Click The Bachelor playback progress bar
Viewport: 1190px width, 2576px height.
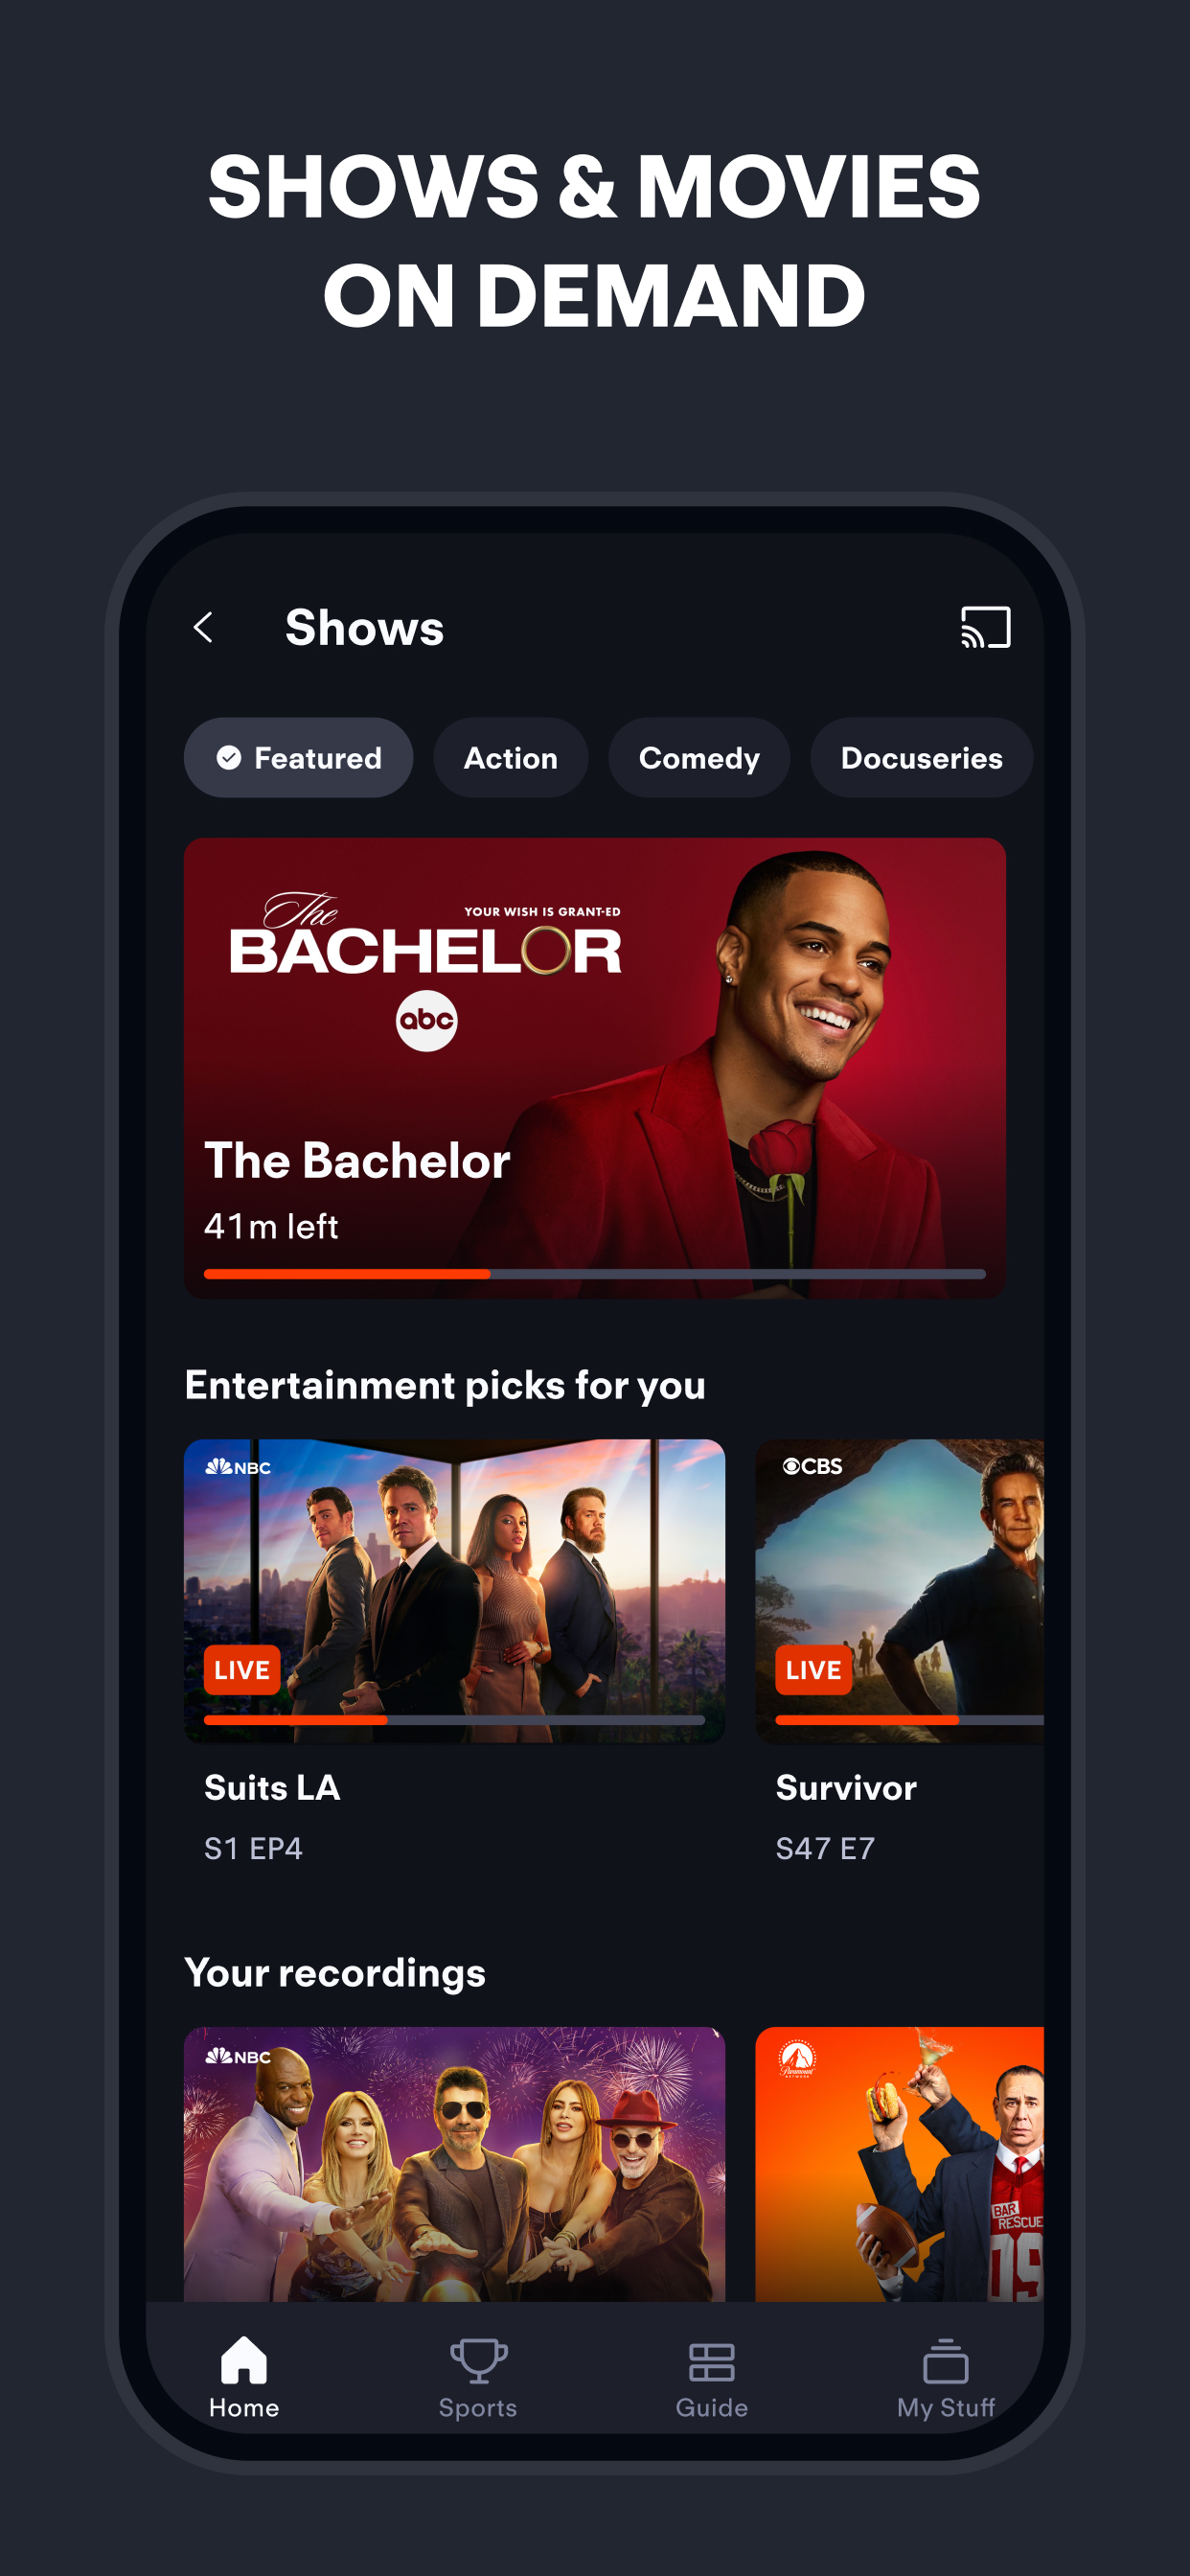[595, 1274]
